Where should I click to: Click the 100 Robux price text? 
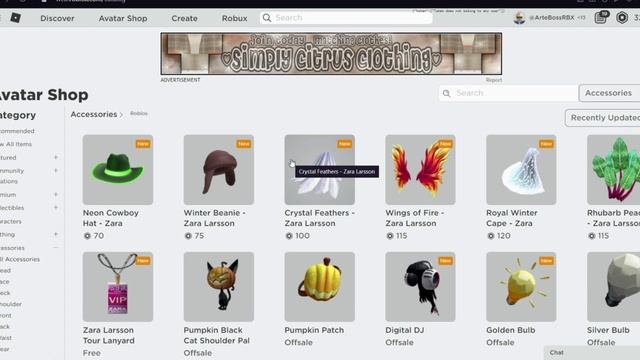pos(302,236)
